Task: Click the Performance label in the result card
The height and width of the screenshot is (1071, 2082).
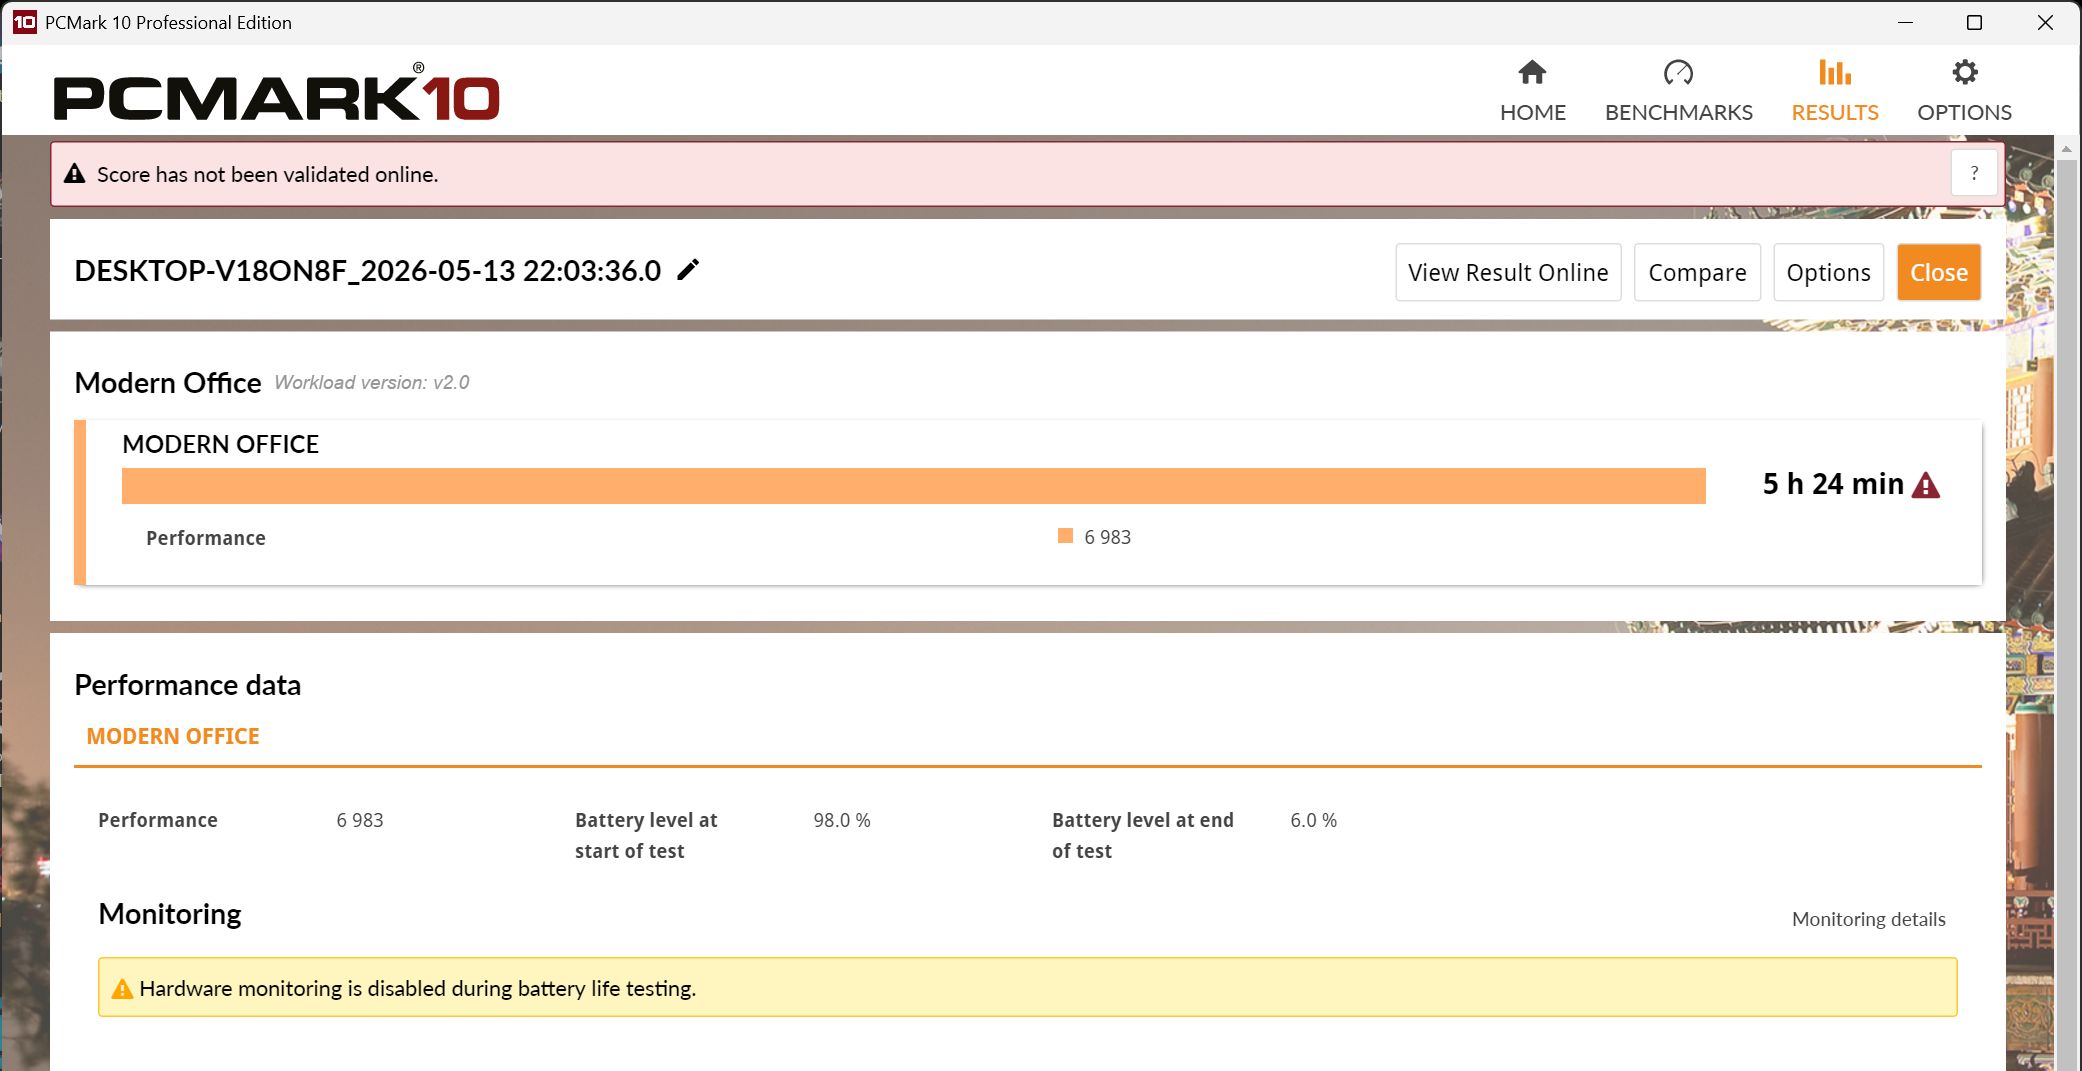Action: (206, 538)
